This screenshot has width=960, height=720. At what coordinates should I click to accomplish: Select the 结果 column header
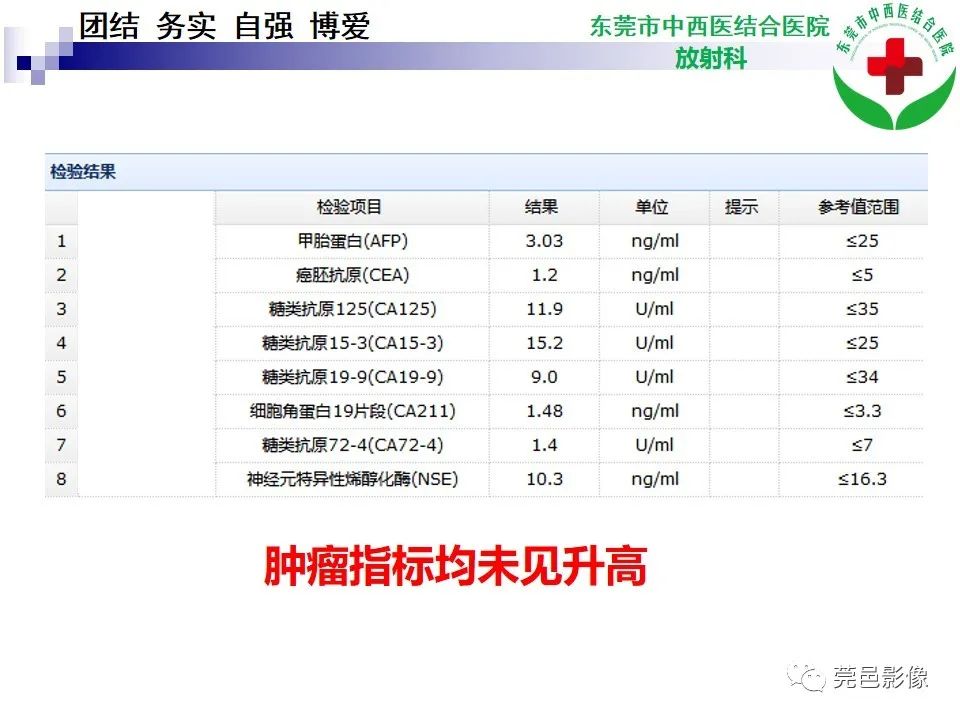542,207
